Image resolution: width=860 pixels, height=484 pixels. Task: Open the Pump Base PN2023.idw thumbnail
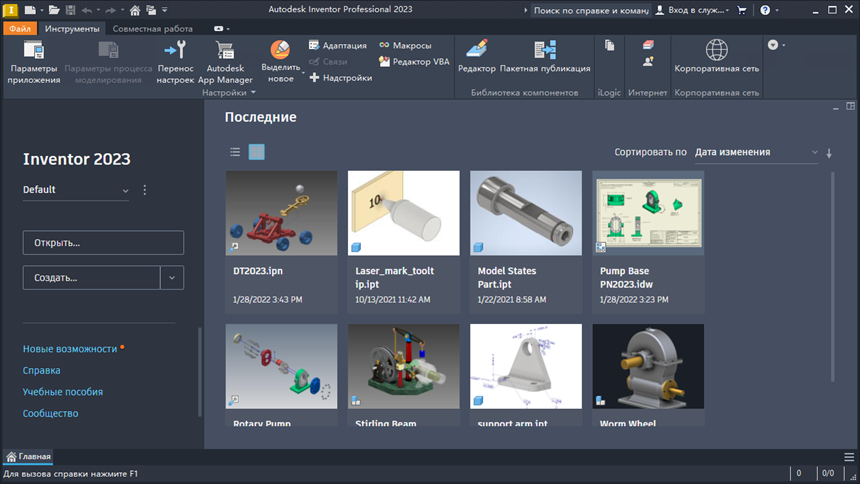(x=648, y=213)
